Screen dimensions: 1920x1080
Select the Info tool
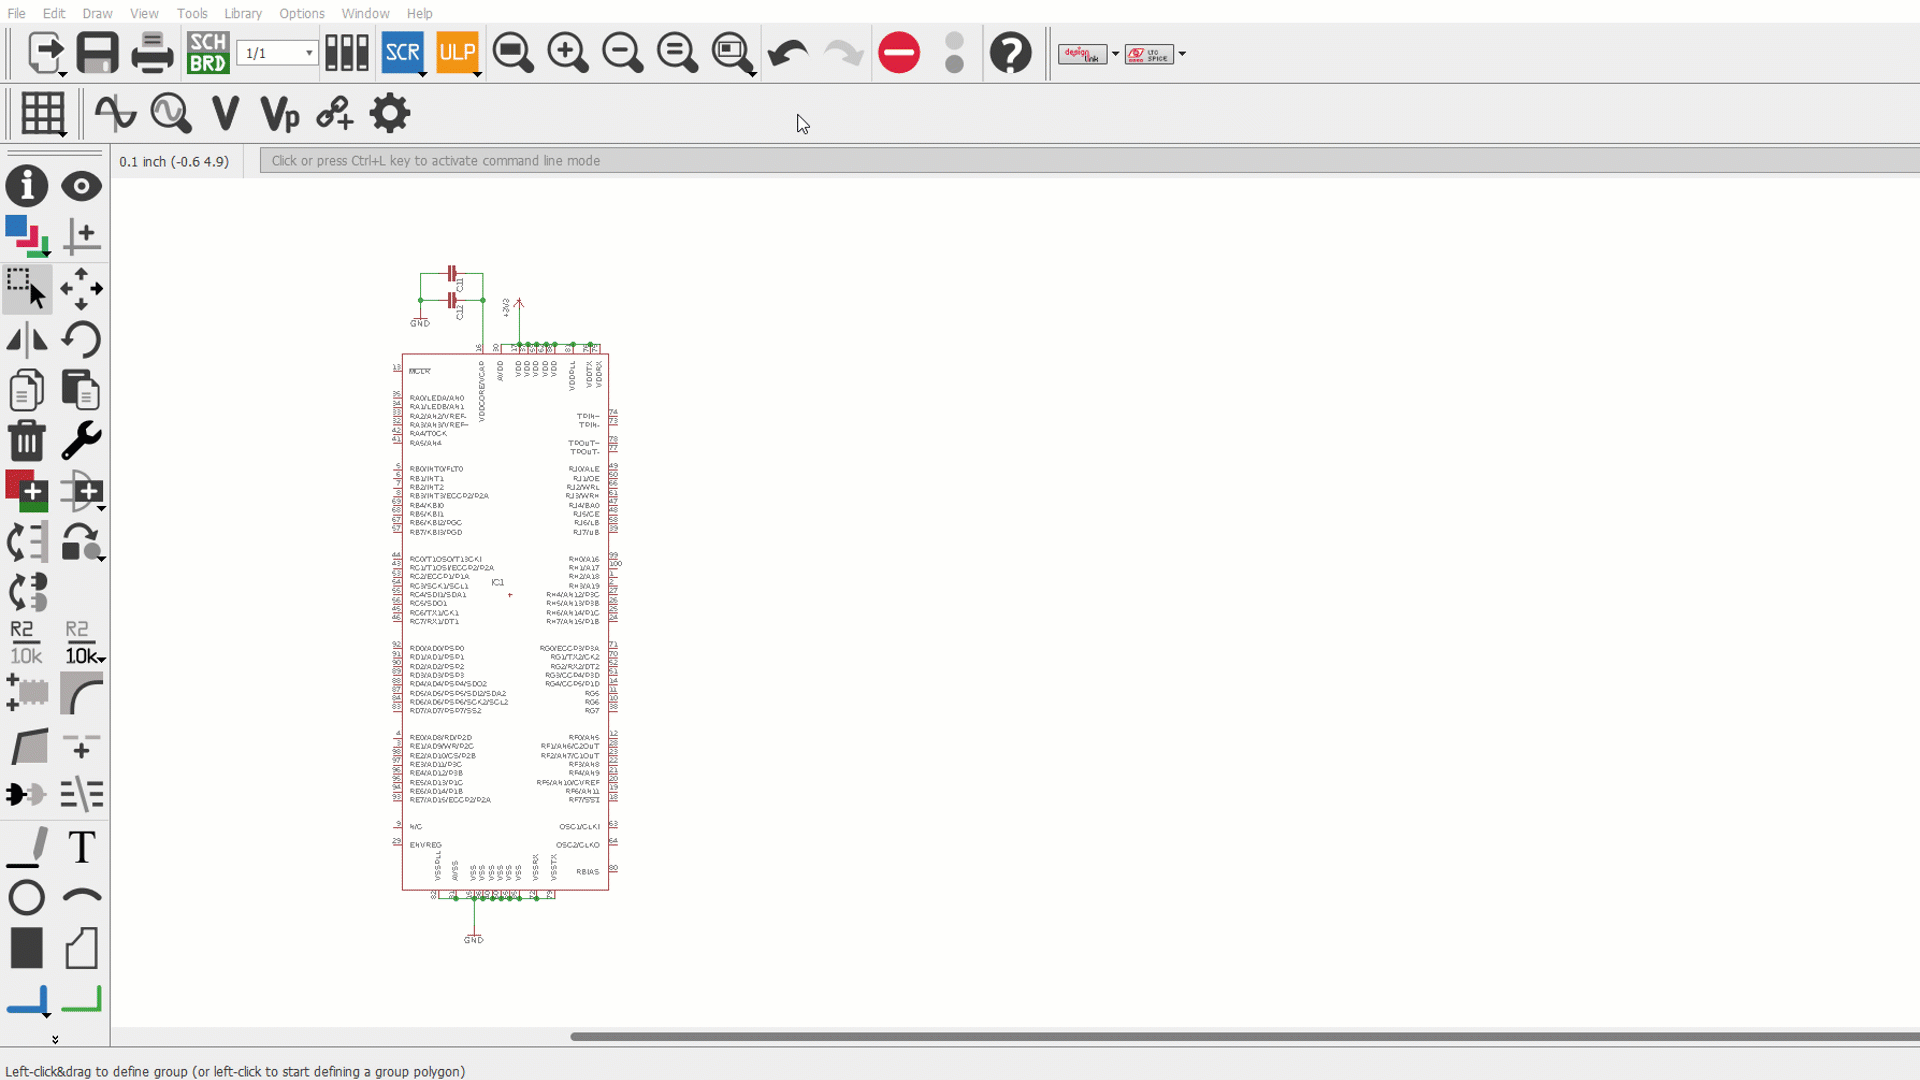pyautogui.click(x=27, y=186)
